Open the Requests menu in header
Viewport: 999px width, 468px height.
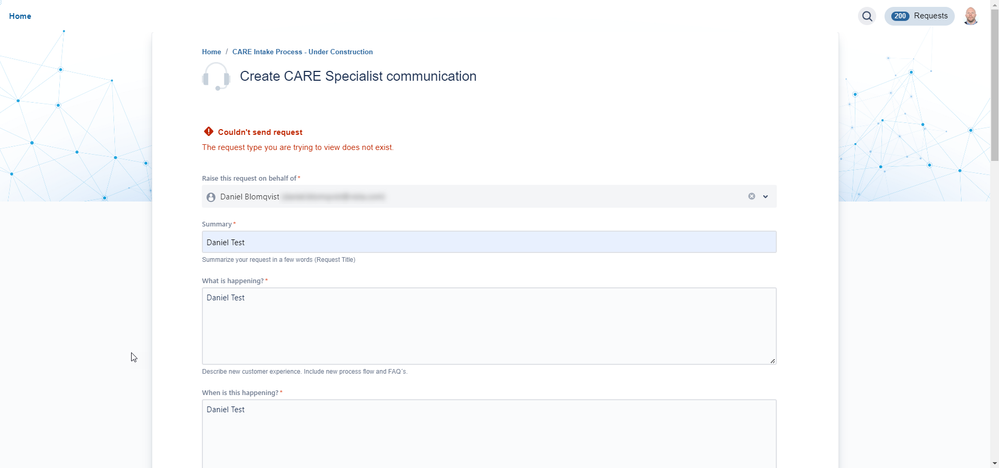(930, 16)
